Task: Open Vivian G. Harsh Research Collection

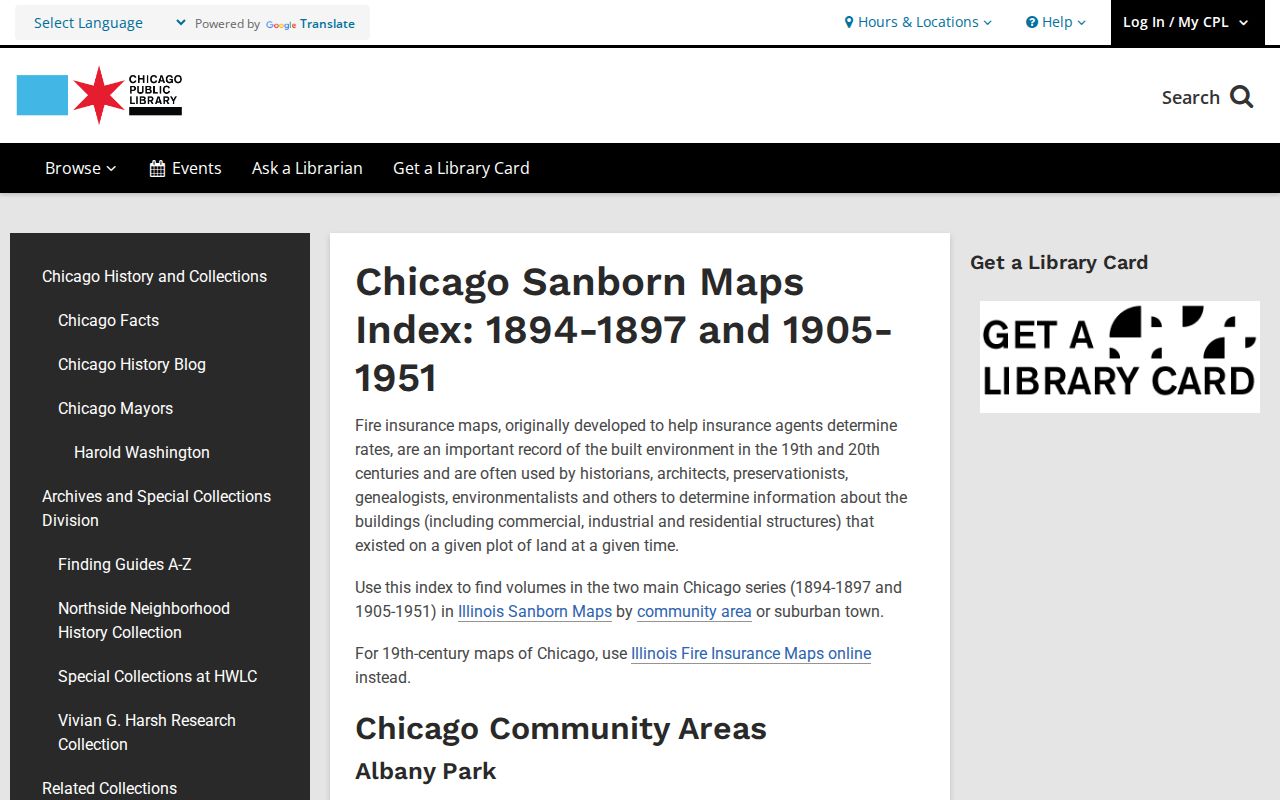Action: pyautogui.click(x=147, y=732)
